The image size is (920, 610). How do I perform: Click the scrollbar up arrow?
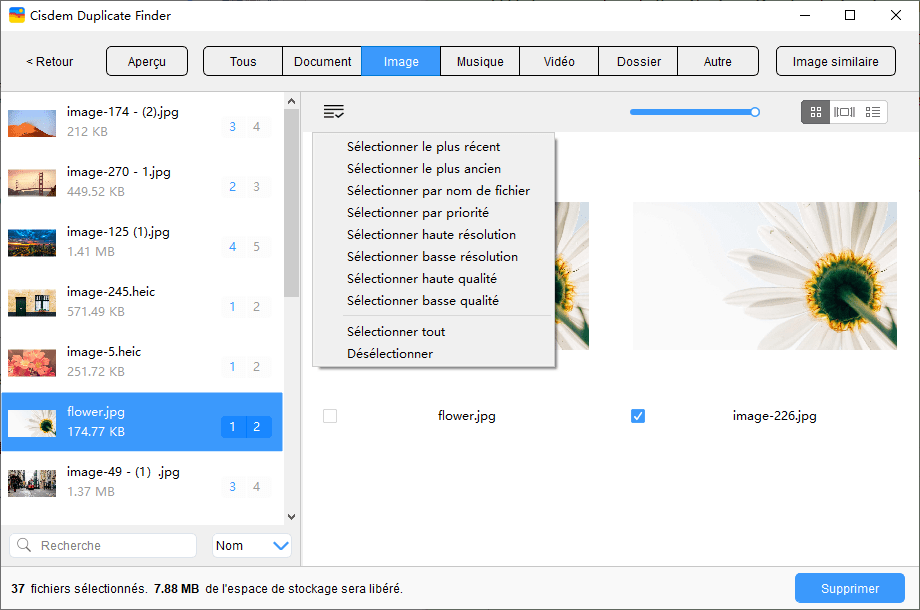292,101
